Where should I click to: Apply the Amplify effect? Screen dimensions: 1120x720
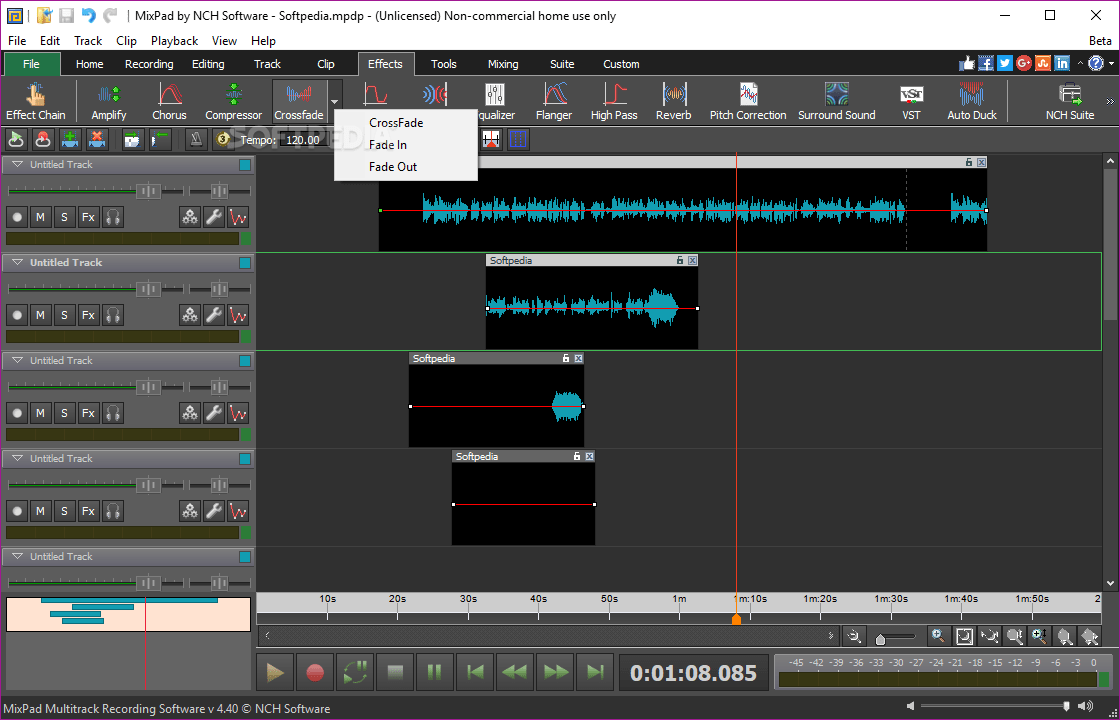[109, 101]
